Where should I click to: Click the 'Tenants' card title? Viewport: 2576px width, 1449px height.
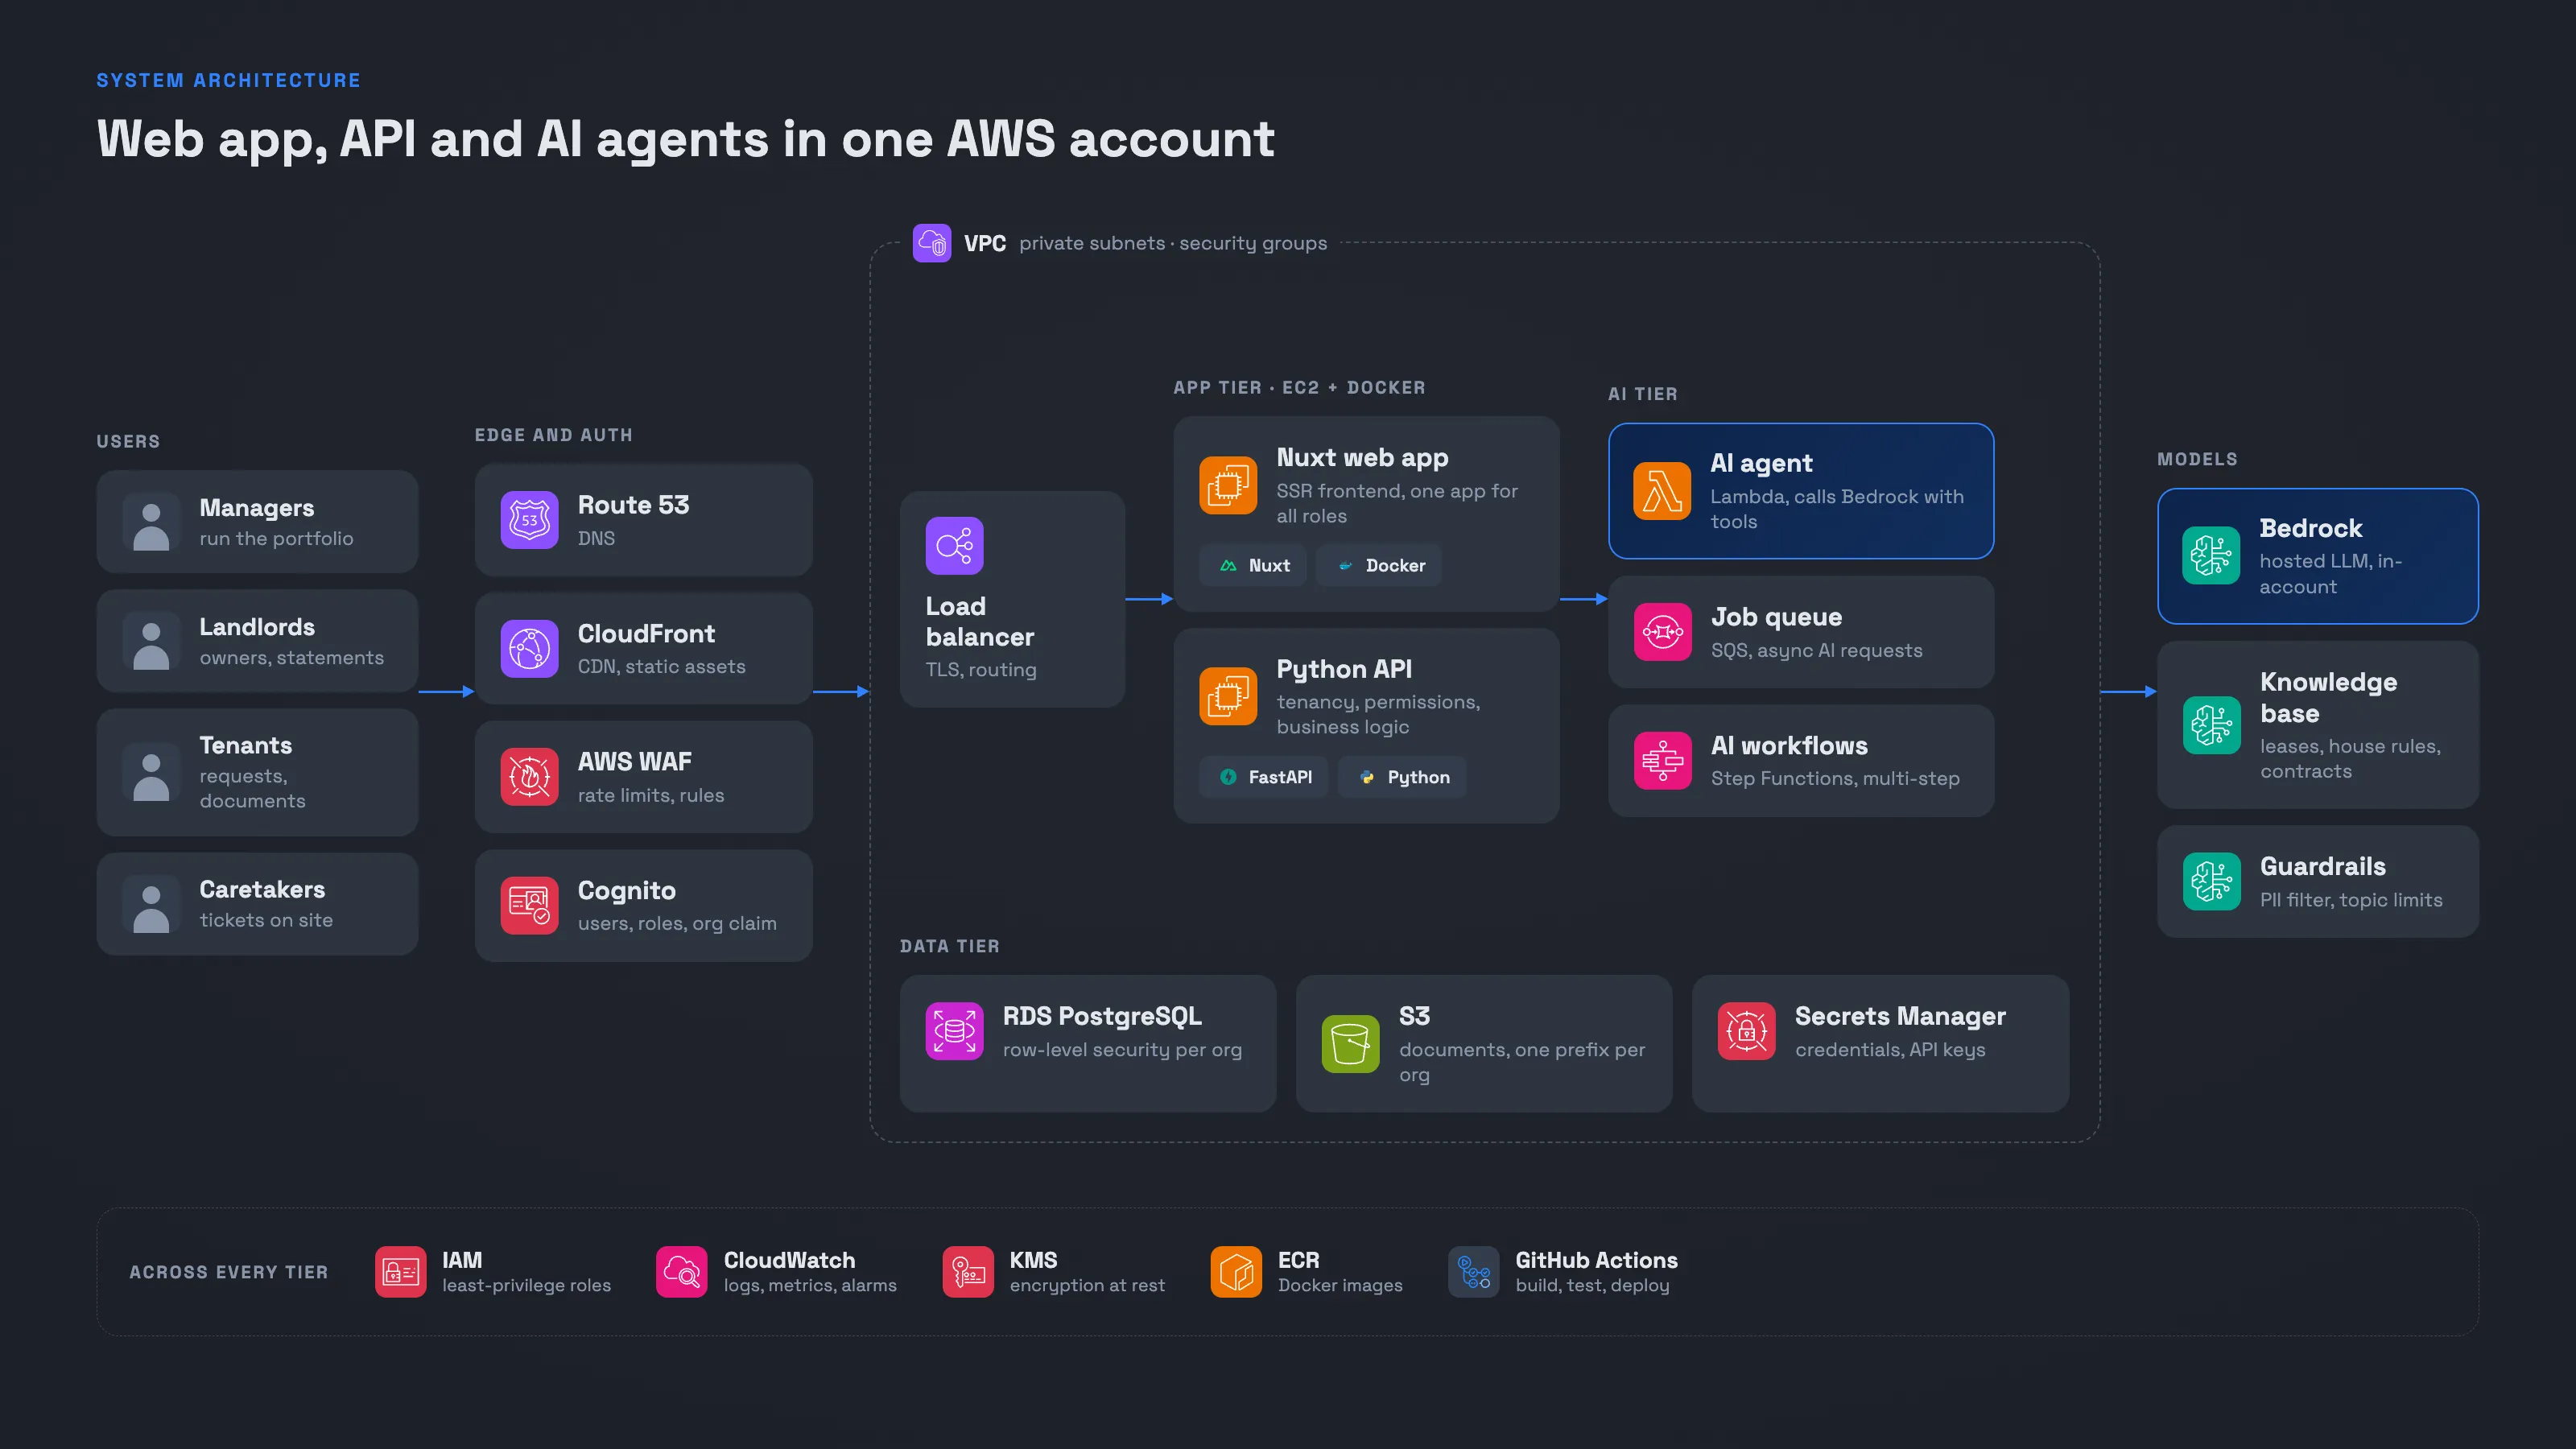[x=245, y=746]
